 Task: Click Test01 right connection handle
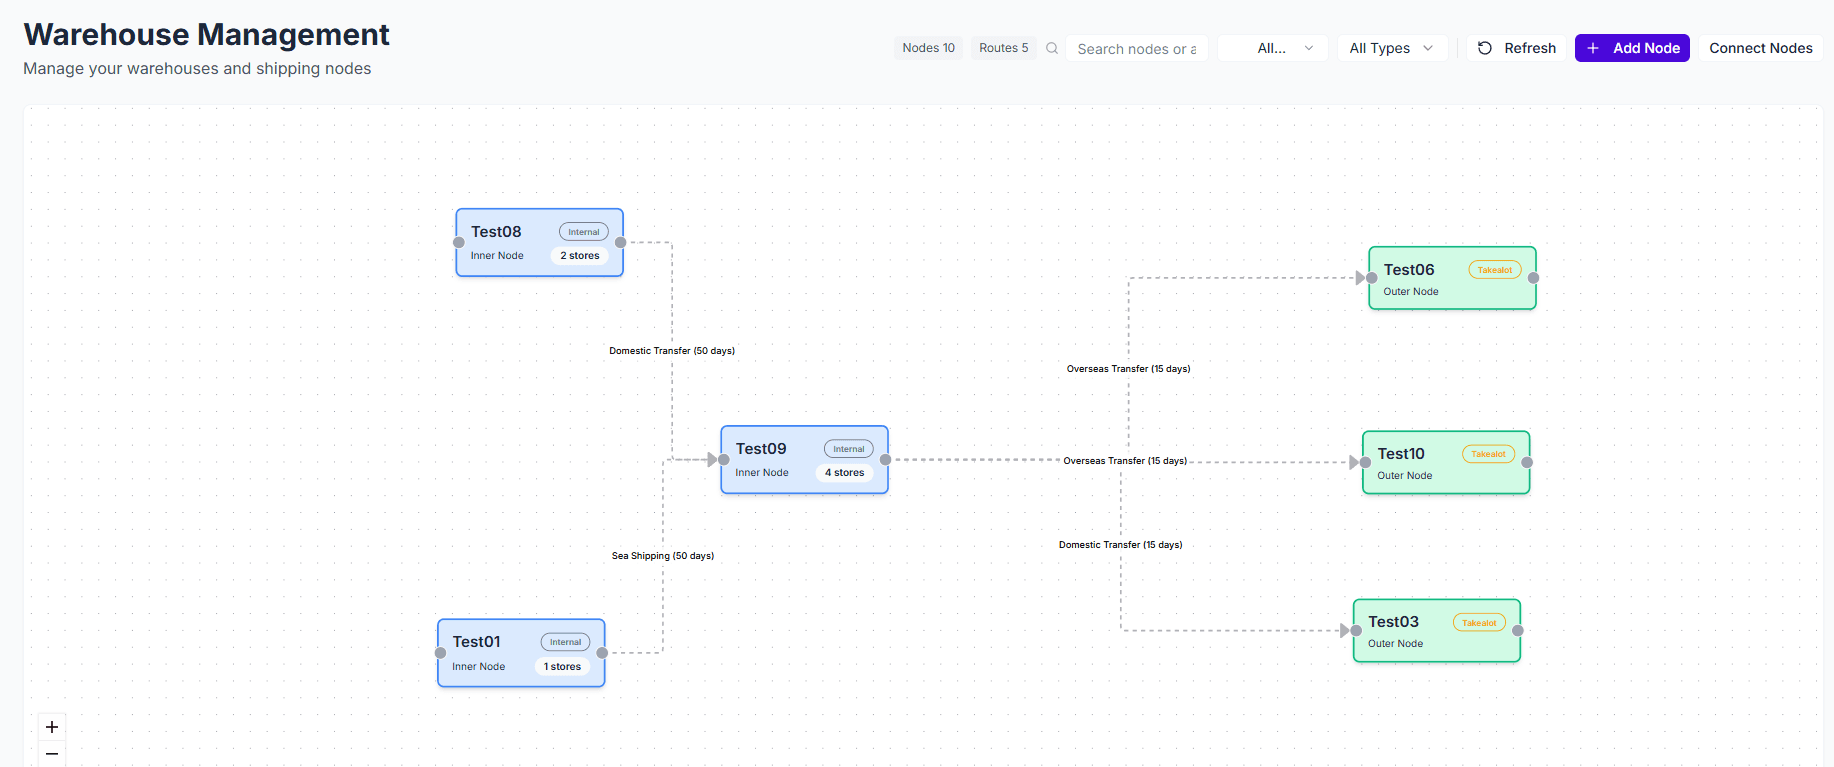[602, 653]
